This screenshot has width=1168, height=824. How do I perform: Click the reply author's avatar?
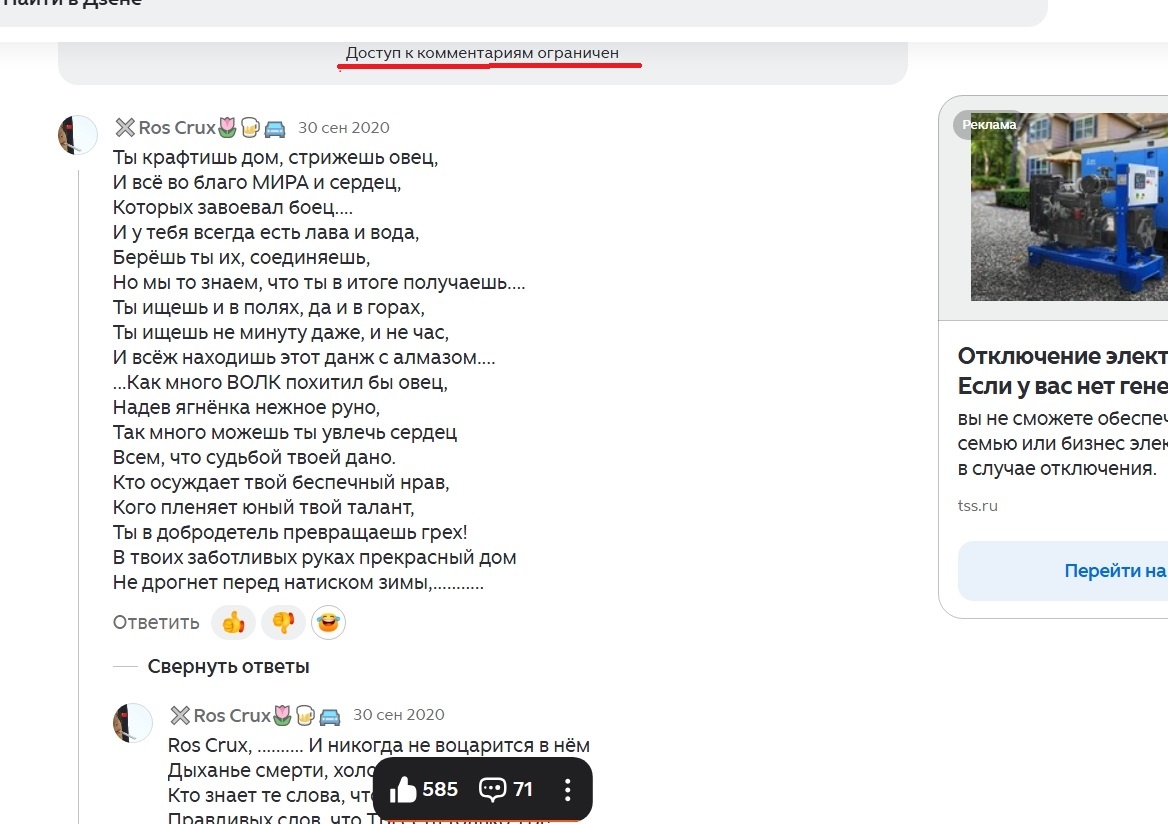tap(132, 723)
